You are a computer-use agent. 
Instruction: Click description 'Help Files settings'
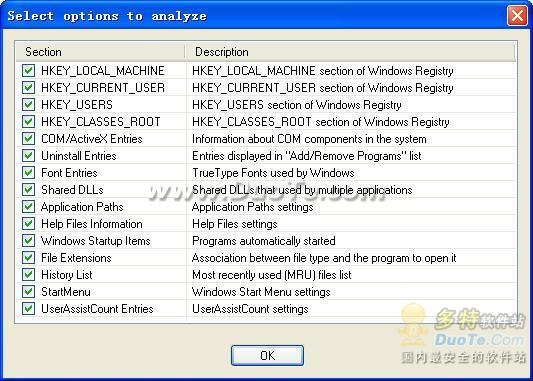point(235,224)
